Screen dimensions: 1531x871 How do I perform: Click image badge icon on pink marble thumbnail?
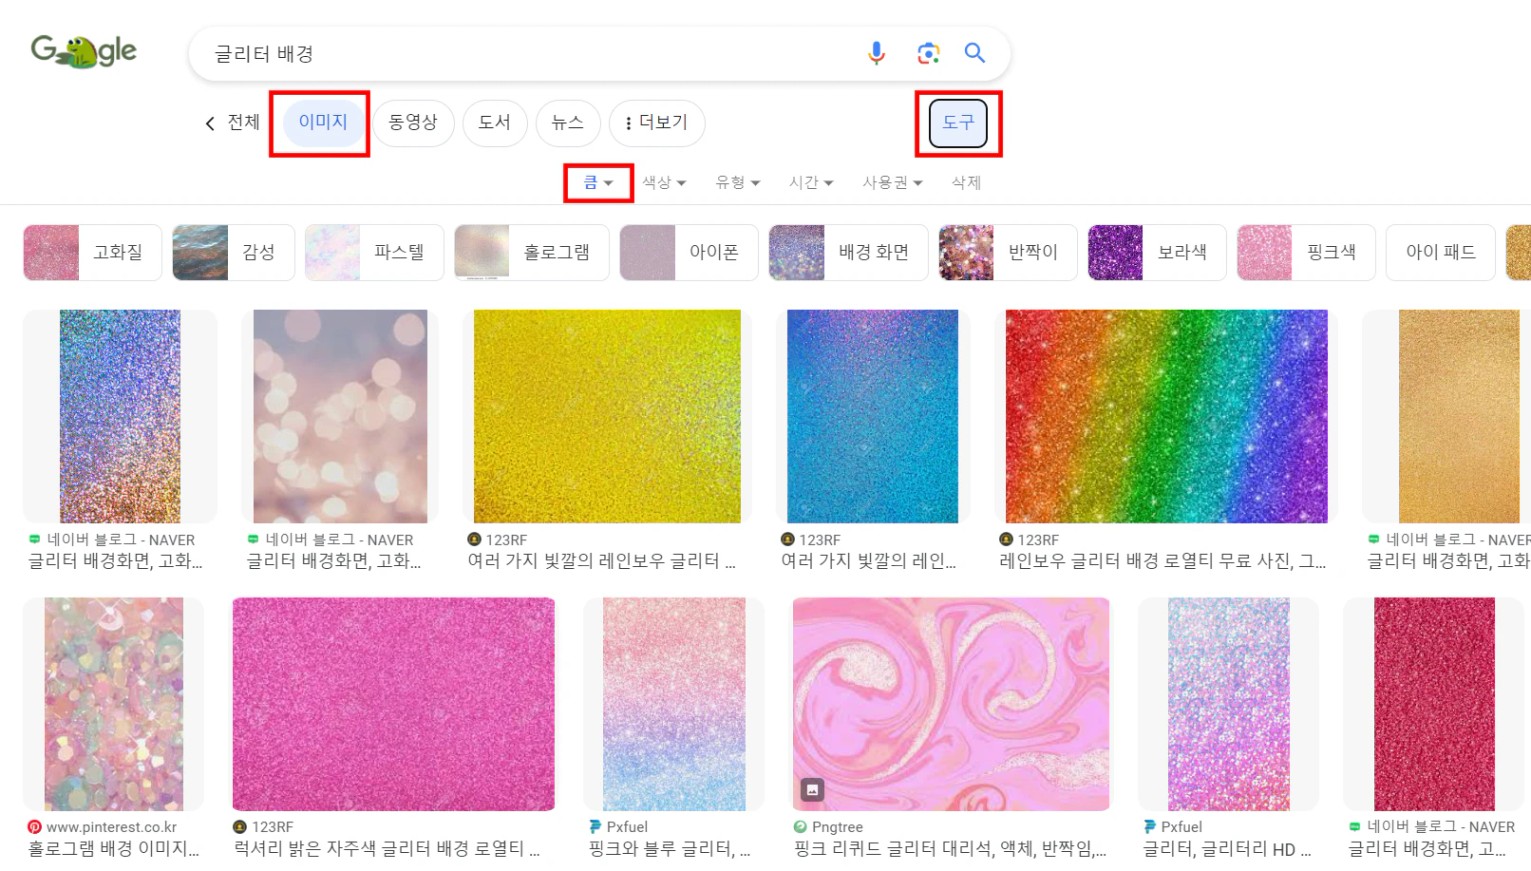[812, 790]
